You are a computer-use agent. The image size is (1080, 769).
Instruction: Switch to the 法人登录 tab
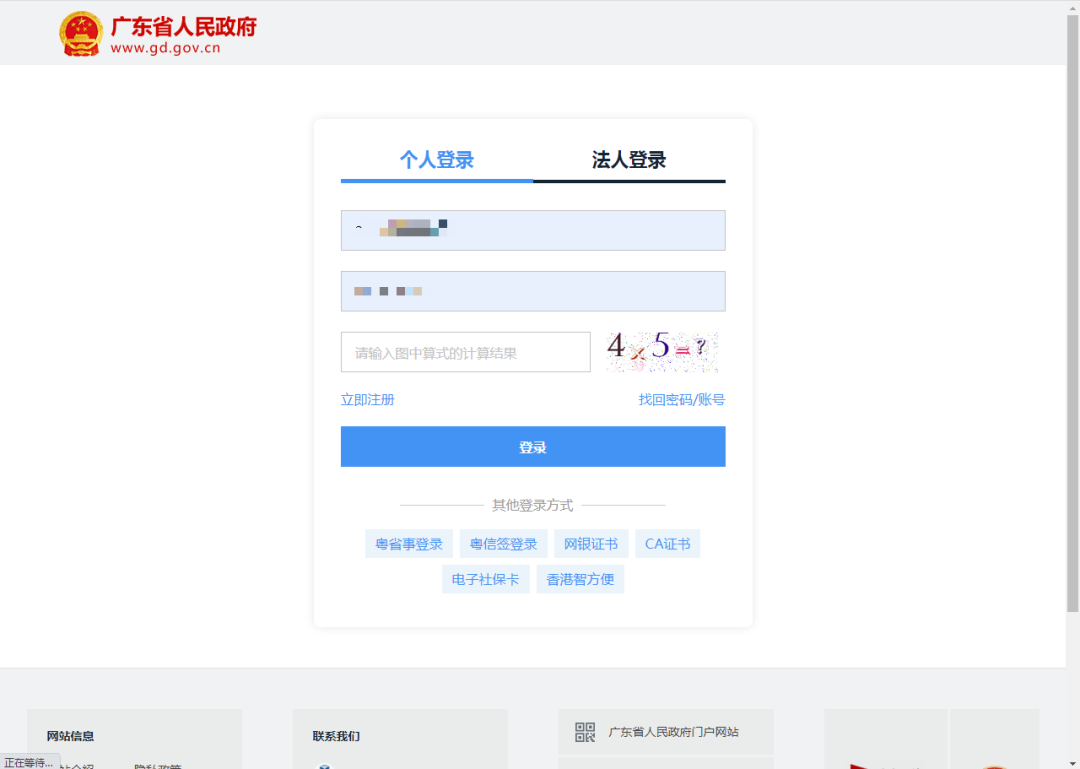pos(629,160)
